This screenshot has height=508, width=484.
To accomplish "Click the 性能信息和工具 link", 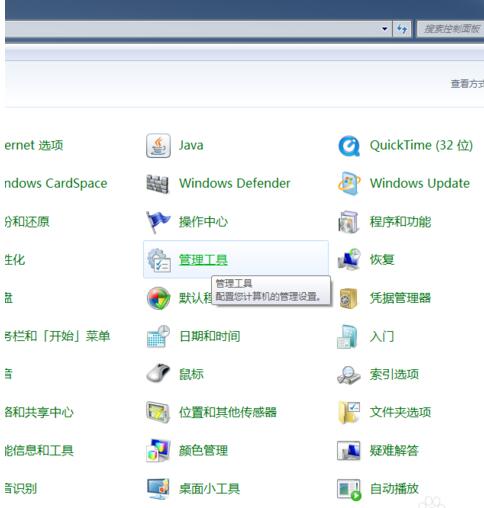I will tap(39, 451).
